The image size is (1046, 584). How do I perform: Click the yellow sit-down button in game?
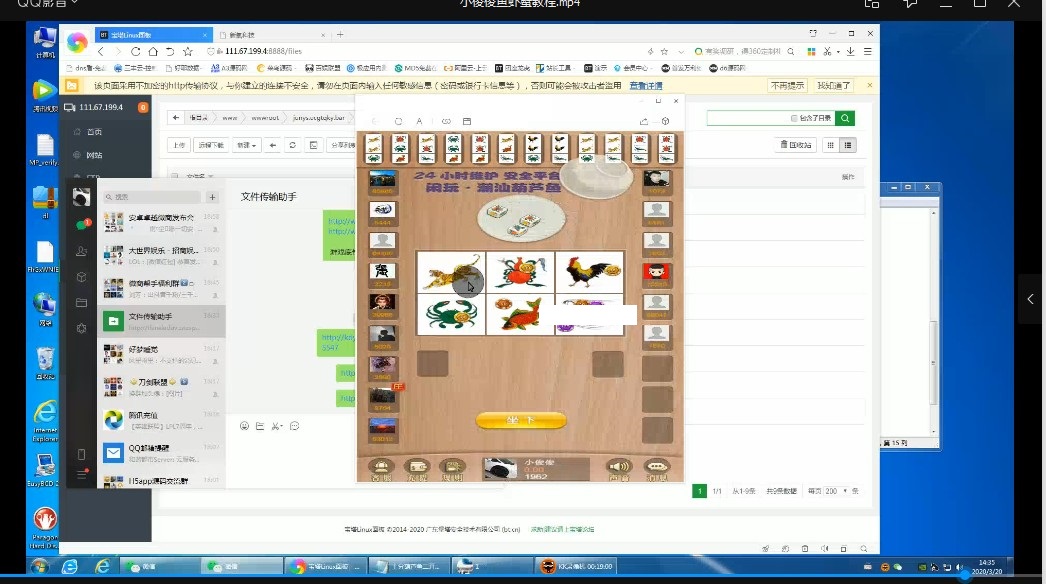click(x=520, y=421)
